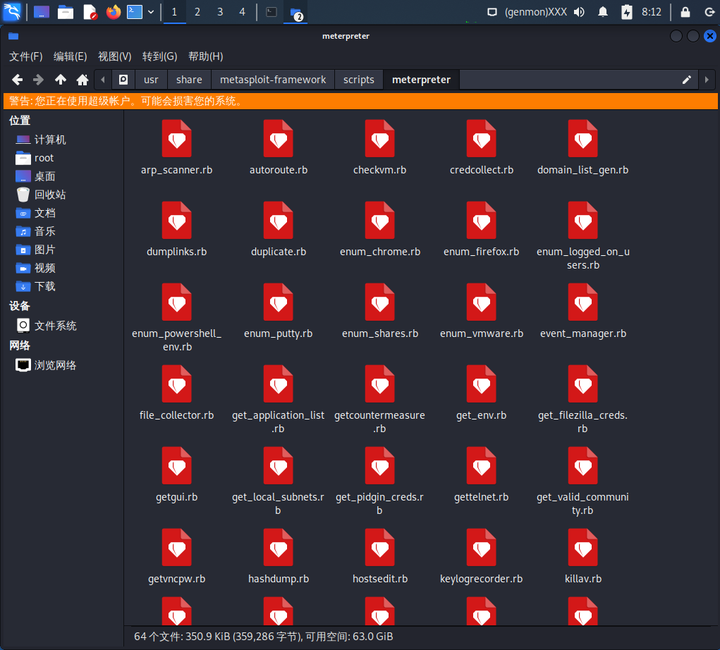The height and width of the screenshot is (650, 720).
Task: Open terminal launcher dropdown arrow
Action: [x=151, y=12]
